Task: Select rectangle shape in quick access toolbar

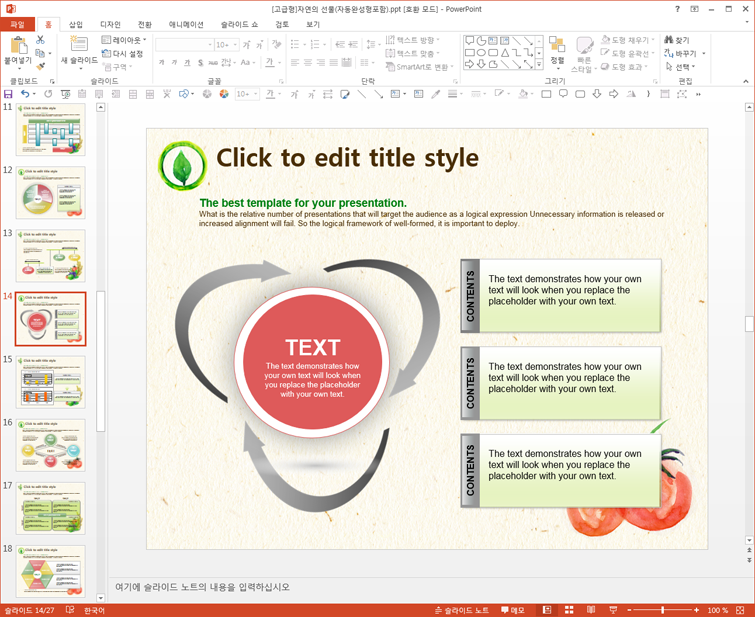Action: click(546, 94)
